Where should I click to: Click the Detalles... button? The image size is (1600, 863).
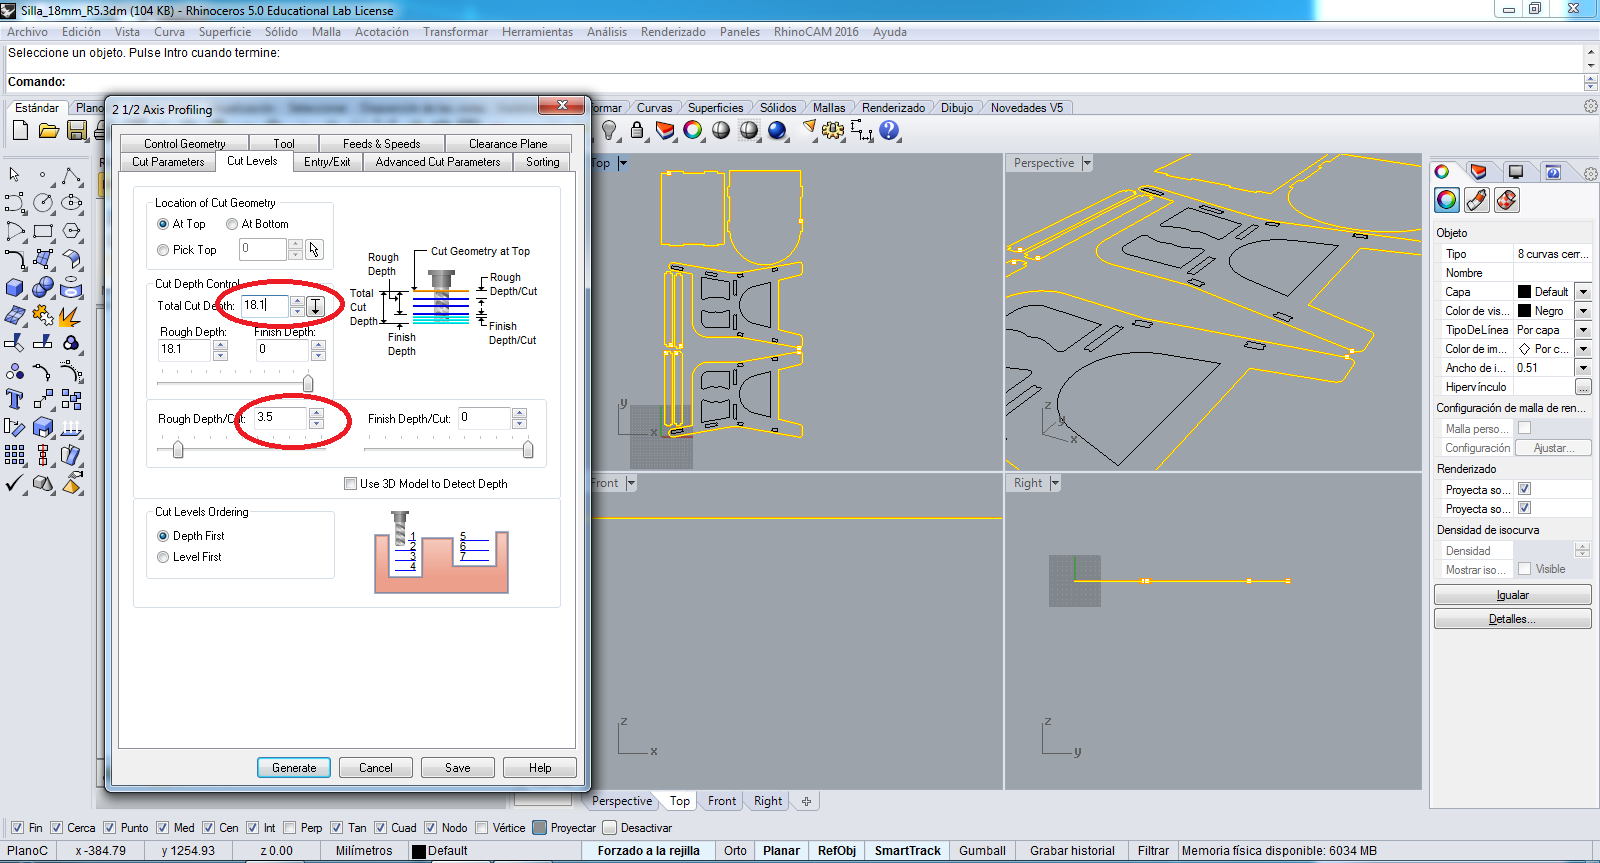[x=1512, y=619]
